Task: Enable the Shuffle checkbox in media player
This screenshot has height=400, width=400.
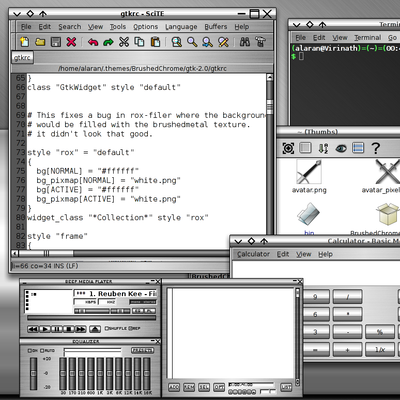Action: [107, 328]
